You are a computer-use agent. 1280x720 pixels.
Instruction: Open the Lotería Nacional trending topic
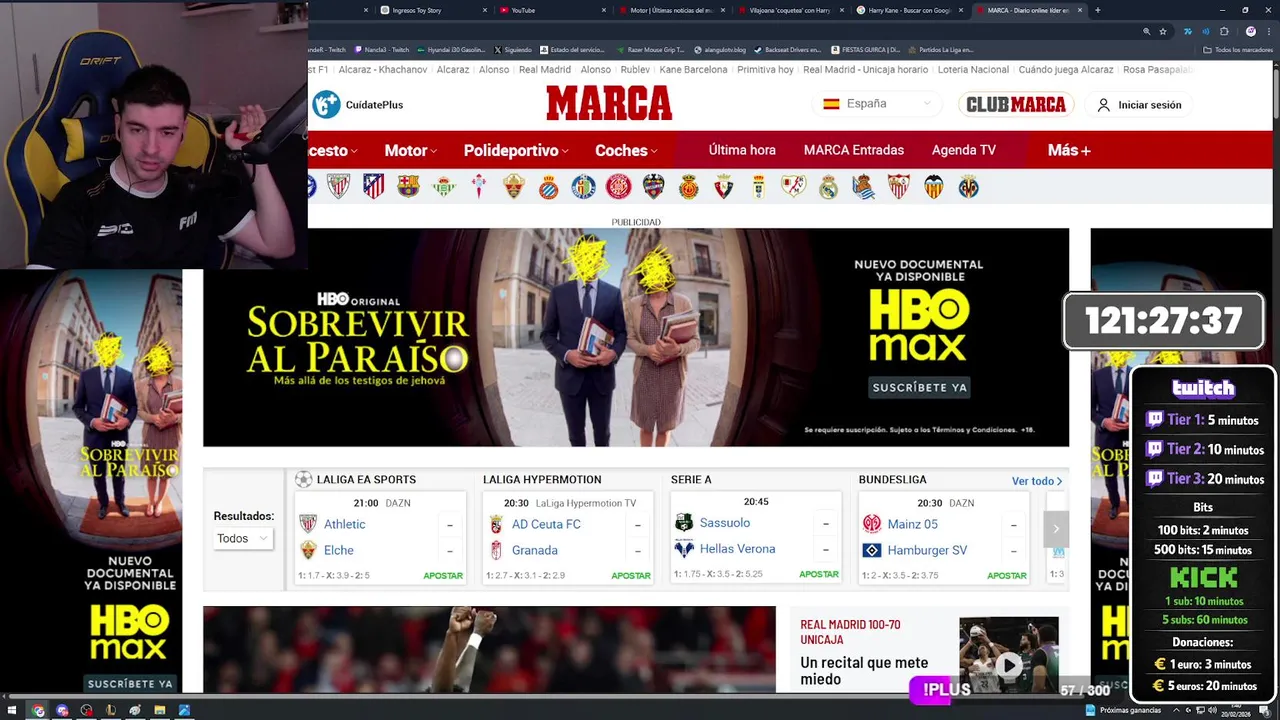973,70
